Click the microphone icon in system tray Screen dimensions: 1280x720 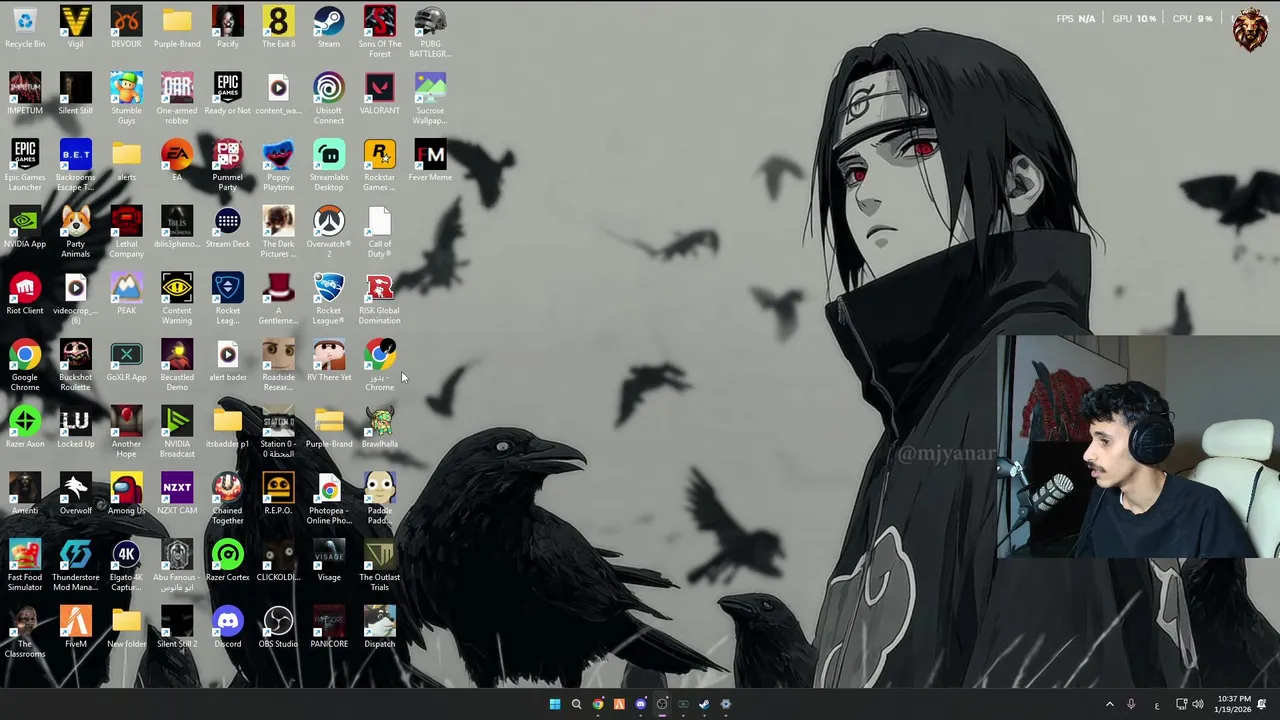1131,704
